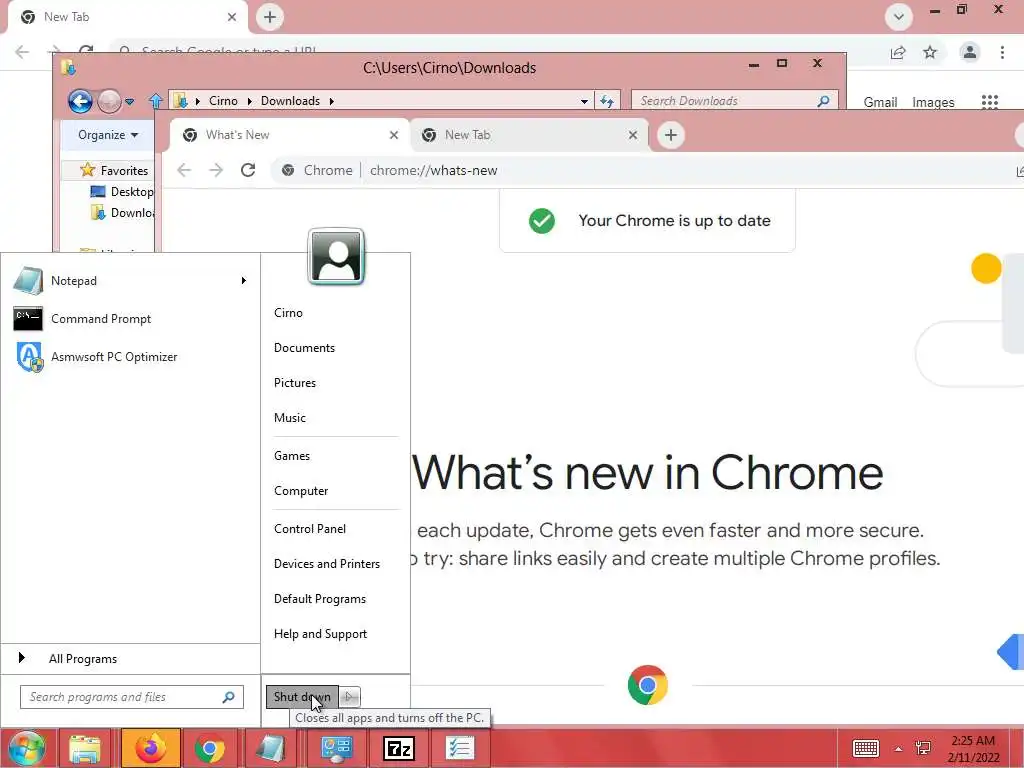Open Control Panel from Start menu

pos(310,529)
